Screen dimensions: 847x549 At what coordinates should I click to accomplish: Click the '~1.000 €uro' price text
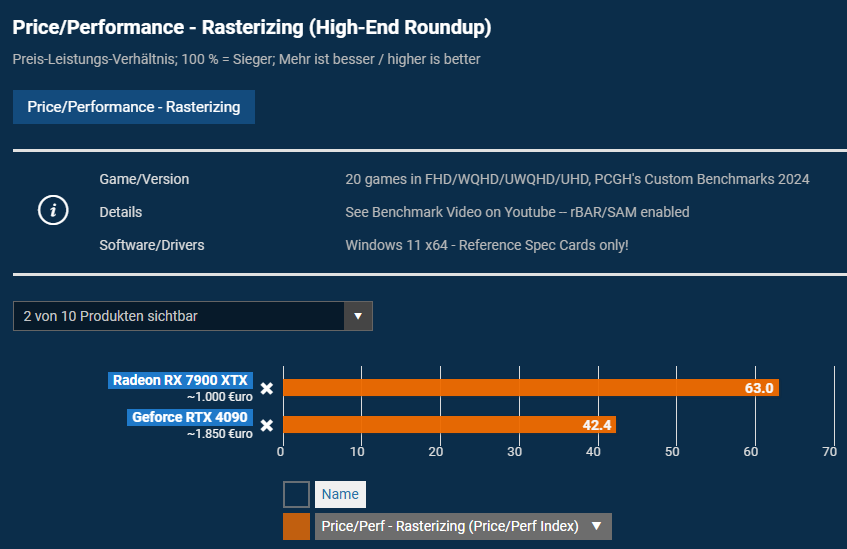click(x=220, y=397)
